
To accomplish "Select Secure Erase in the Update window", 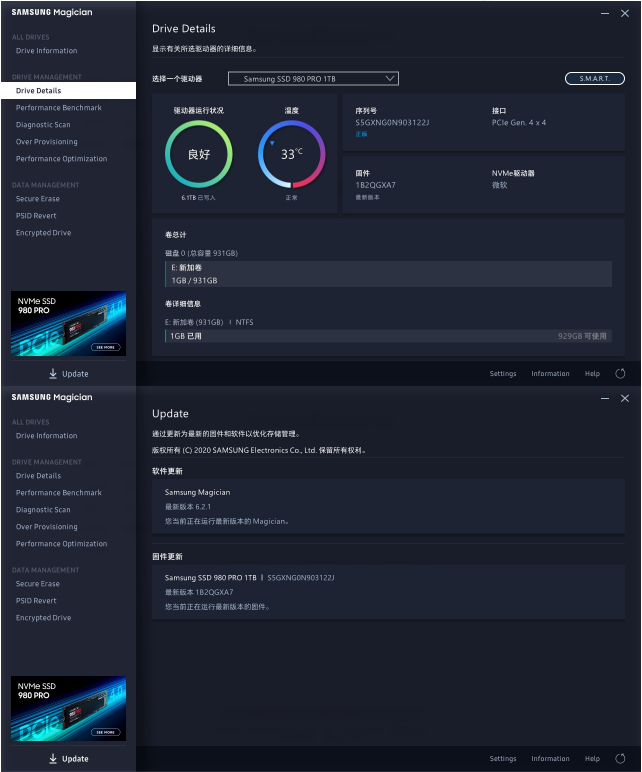I will [37, 584].
